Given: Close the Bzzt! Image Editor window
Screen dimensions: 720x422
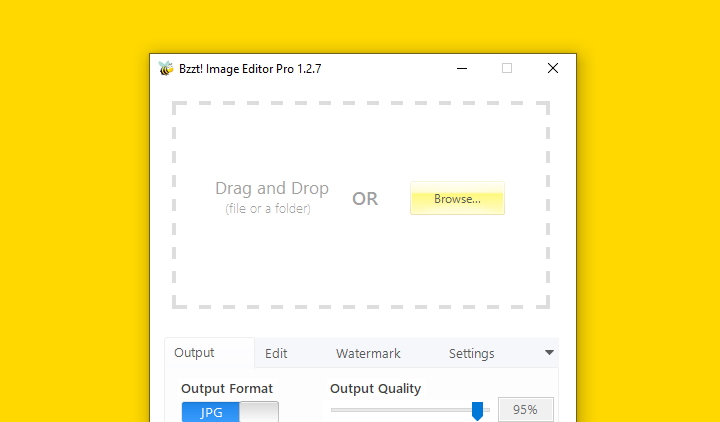Looking at the screenshot, I should coord(553,68).
